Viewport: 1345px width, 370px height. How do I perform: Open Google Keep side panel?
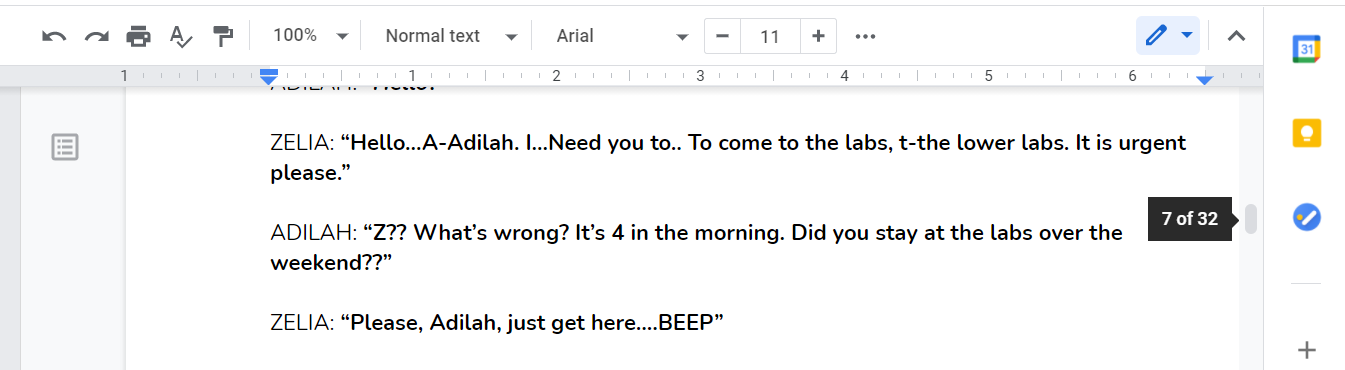click(1306, 133)
